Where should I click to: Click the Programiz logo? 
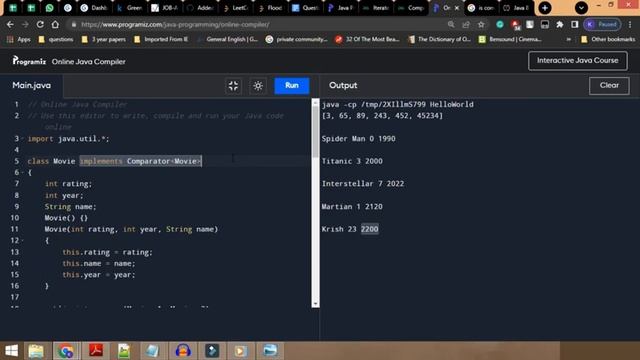click(29, 61)
